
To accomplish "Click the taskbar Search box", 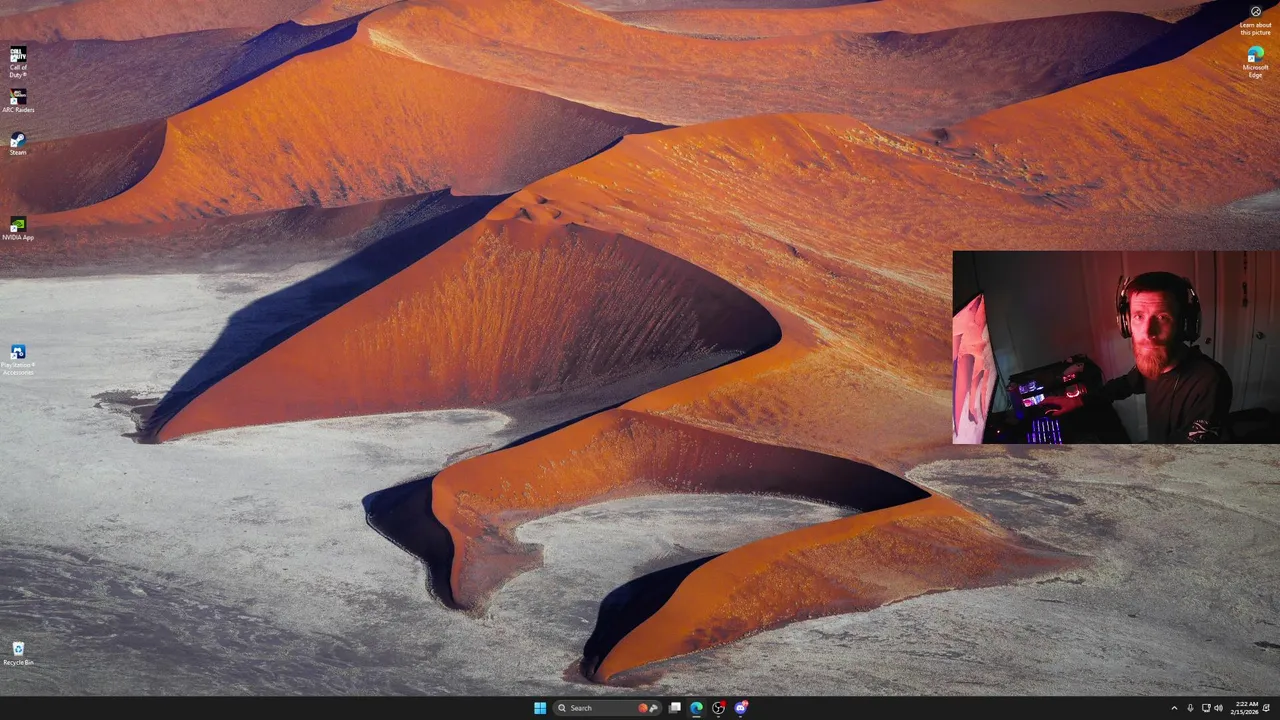I will pyautogui.click(x=608, y=708).
